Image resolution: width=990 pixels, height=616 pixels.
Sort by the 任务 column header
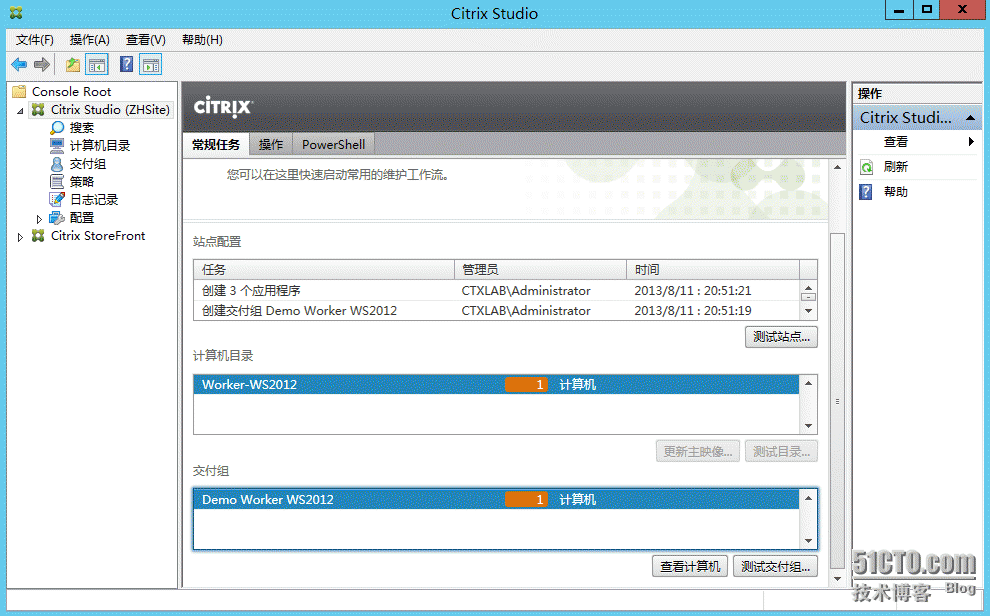324,270
